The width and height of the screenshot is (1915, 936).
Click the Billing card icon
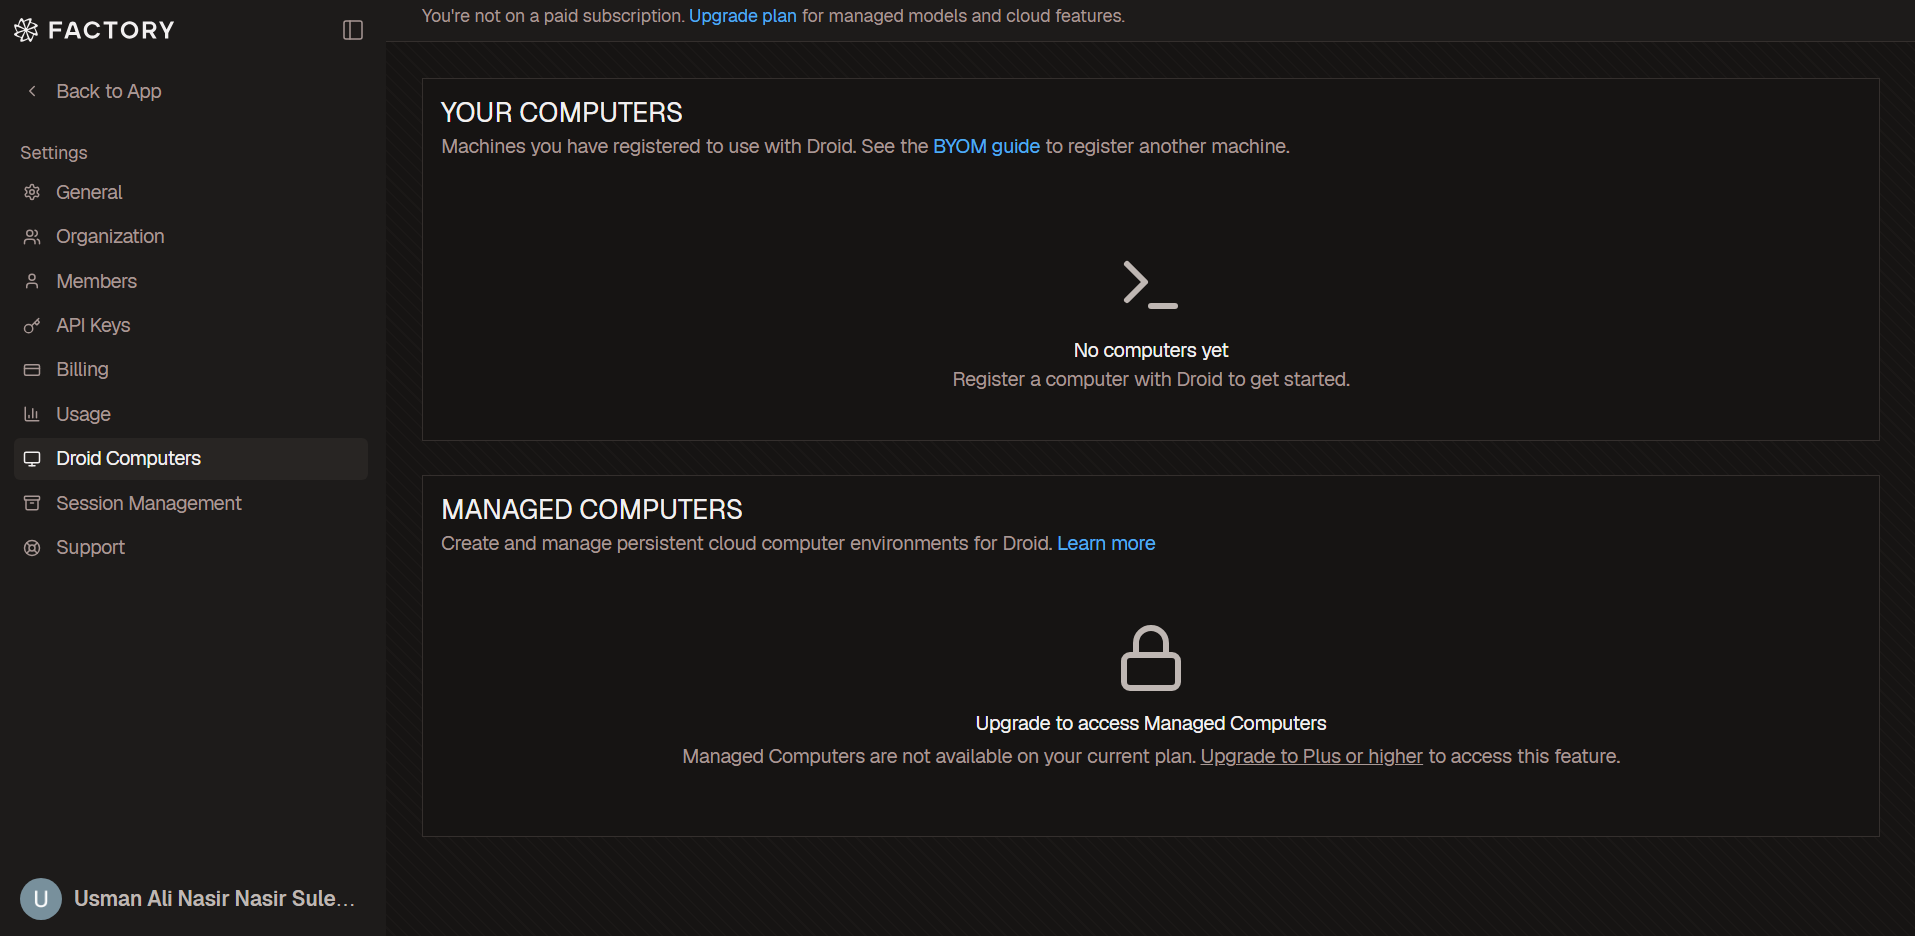(32, 370)
